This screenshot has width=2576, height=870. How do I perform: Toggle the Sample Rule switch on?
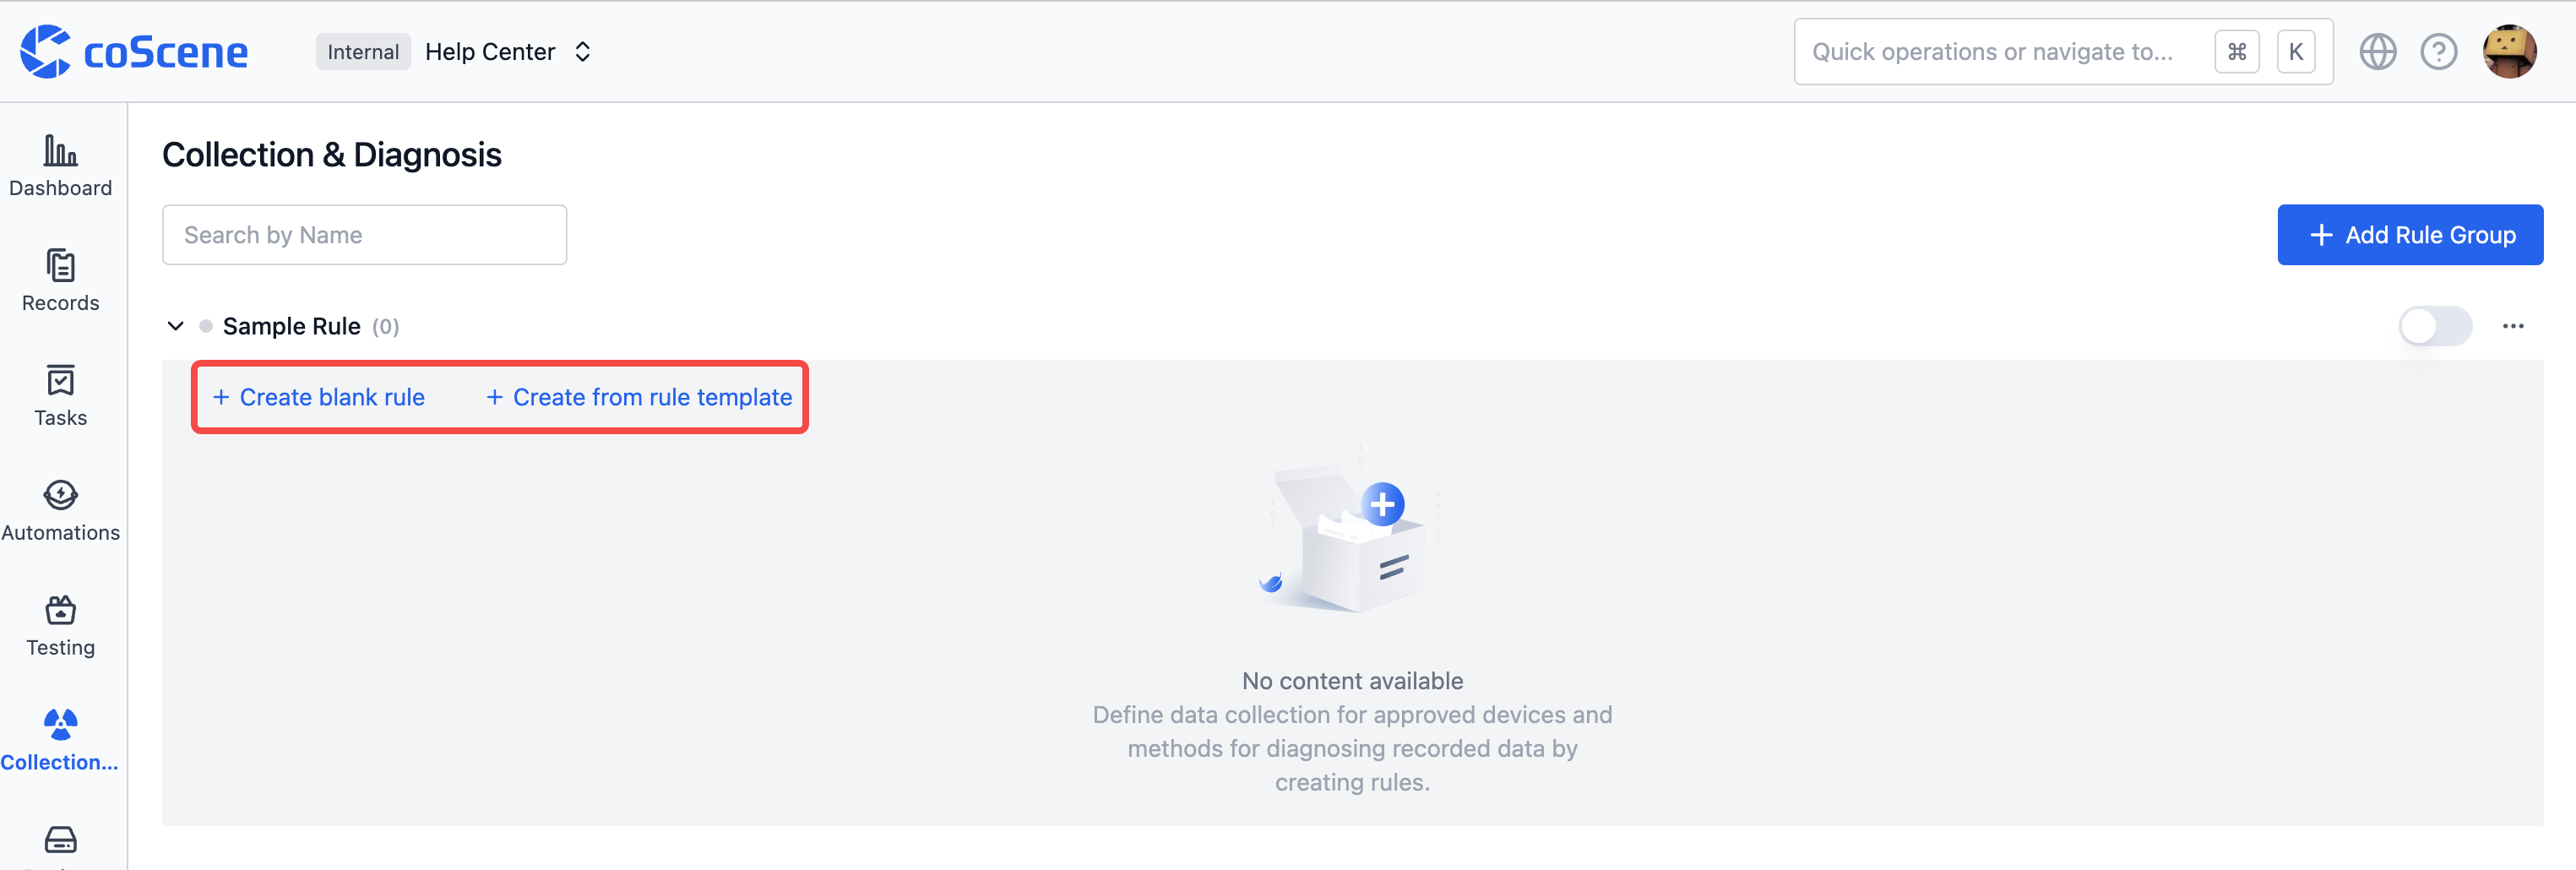coord(2435,326)
